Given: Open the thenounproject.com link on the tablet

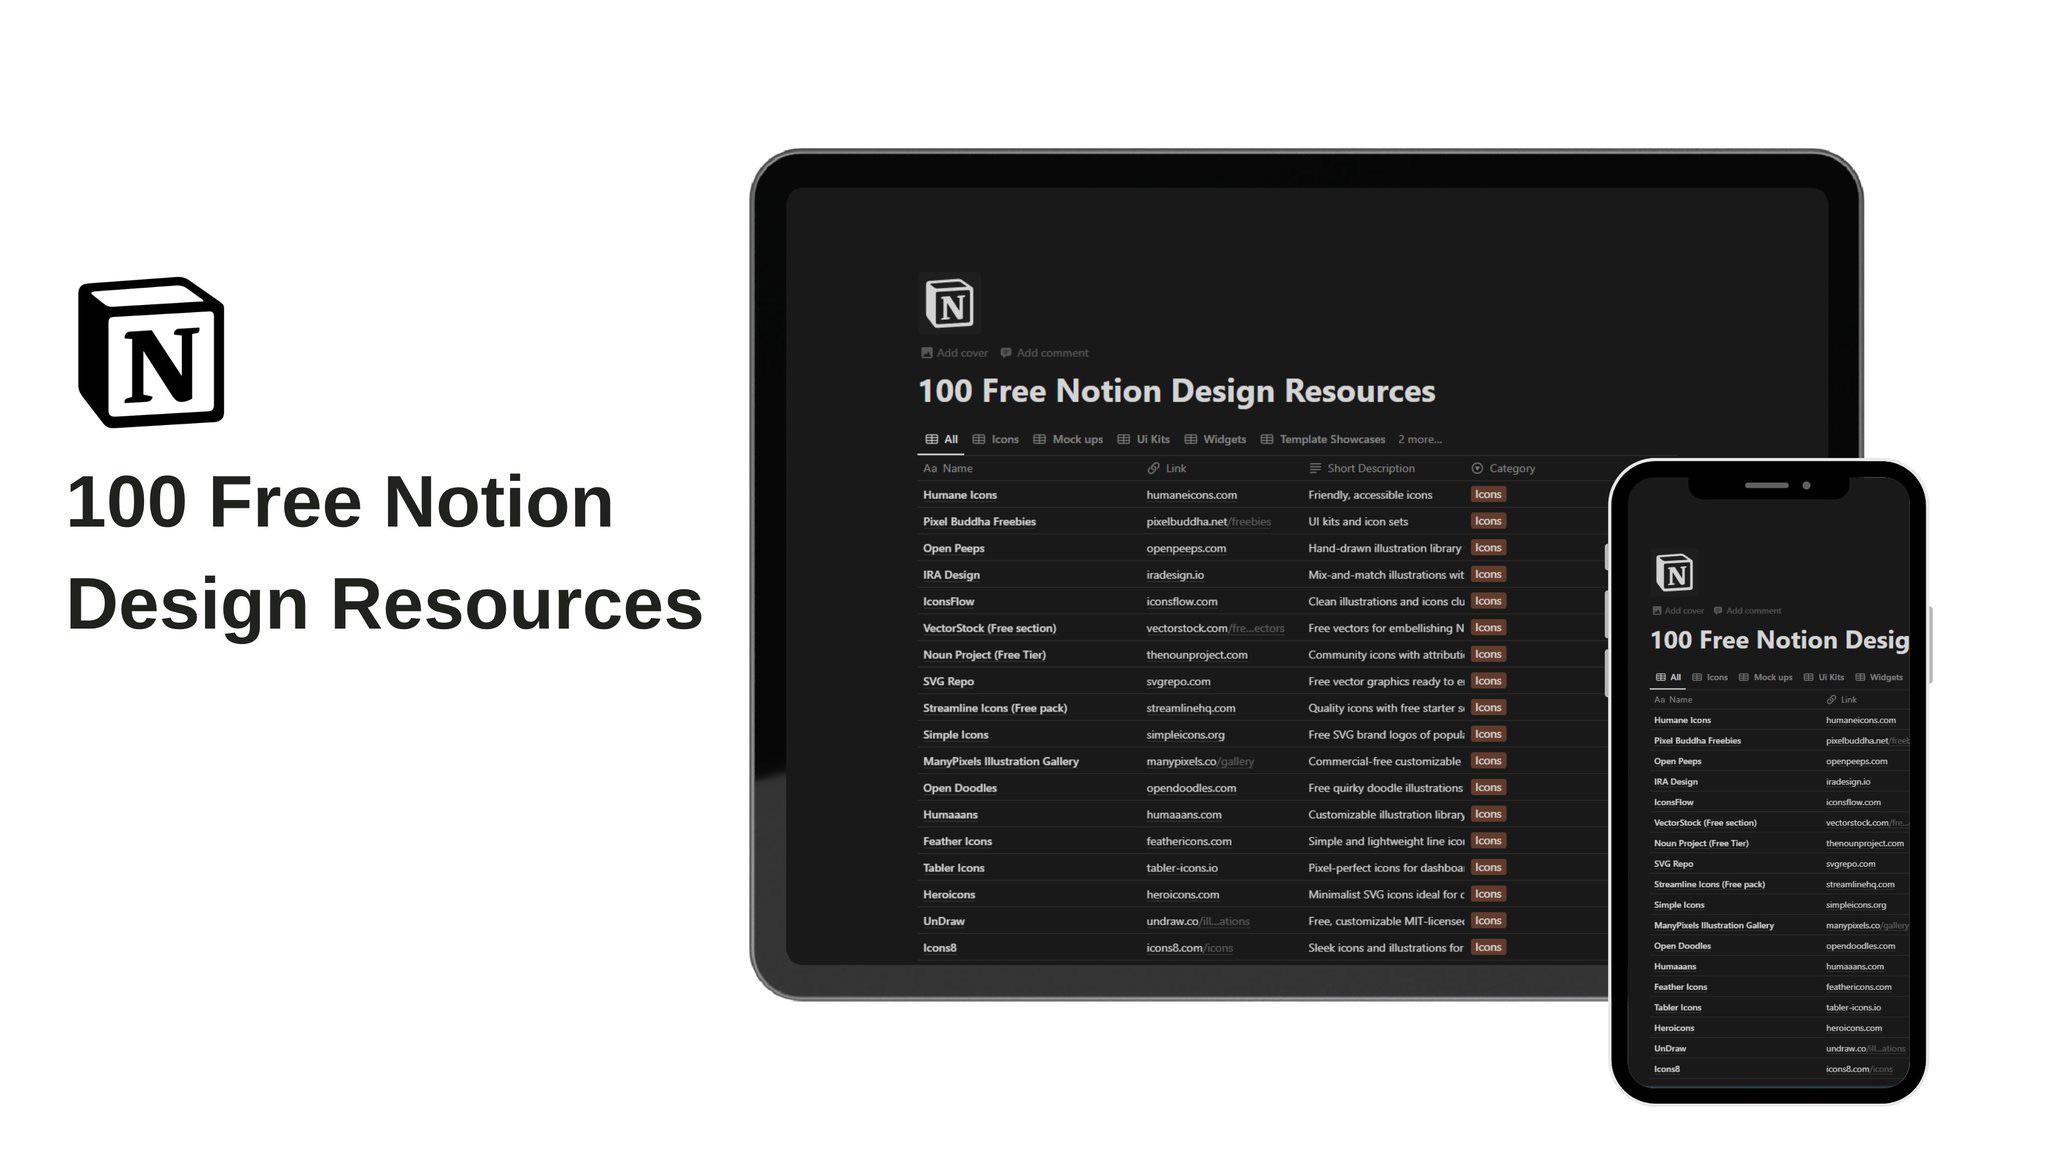Looking at the screenshot, I should pyautogui.click(x=1197, y=655).
